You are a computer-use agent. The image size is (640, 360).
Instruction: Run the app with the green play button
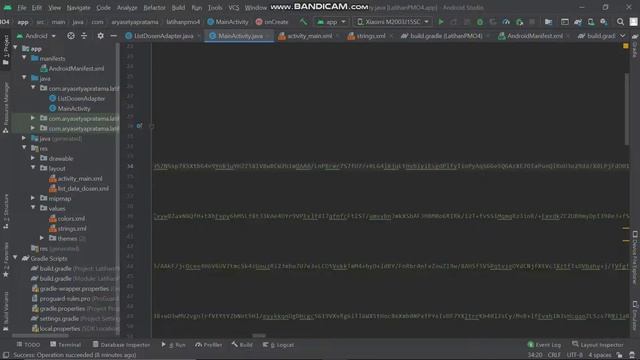pyautogui.click(x=441, y=22)
